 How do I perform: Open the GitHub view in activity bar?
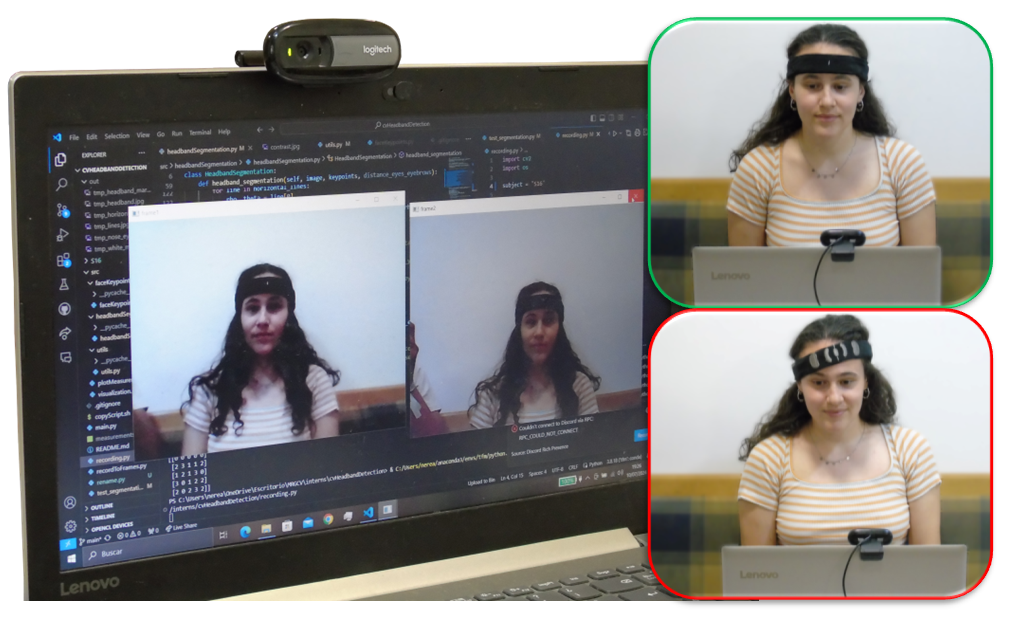(65, 309)
